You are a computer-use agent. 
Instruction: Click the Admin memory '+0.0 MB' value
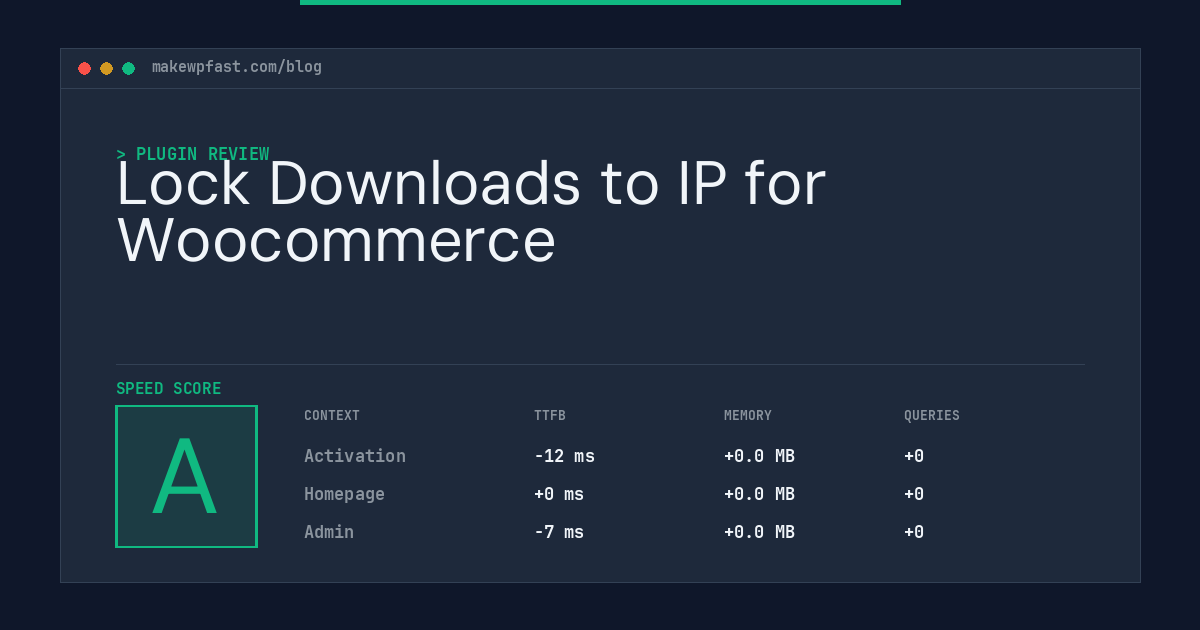pos(759,532)
